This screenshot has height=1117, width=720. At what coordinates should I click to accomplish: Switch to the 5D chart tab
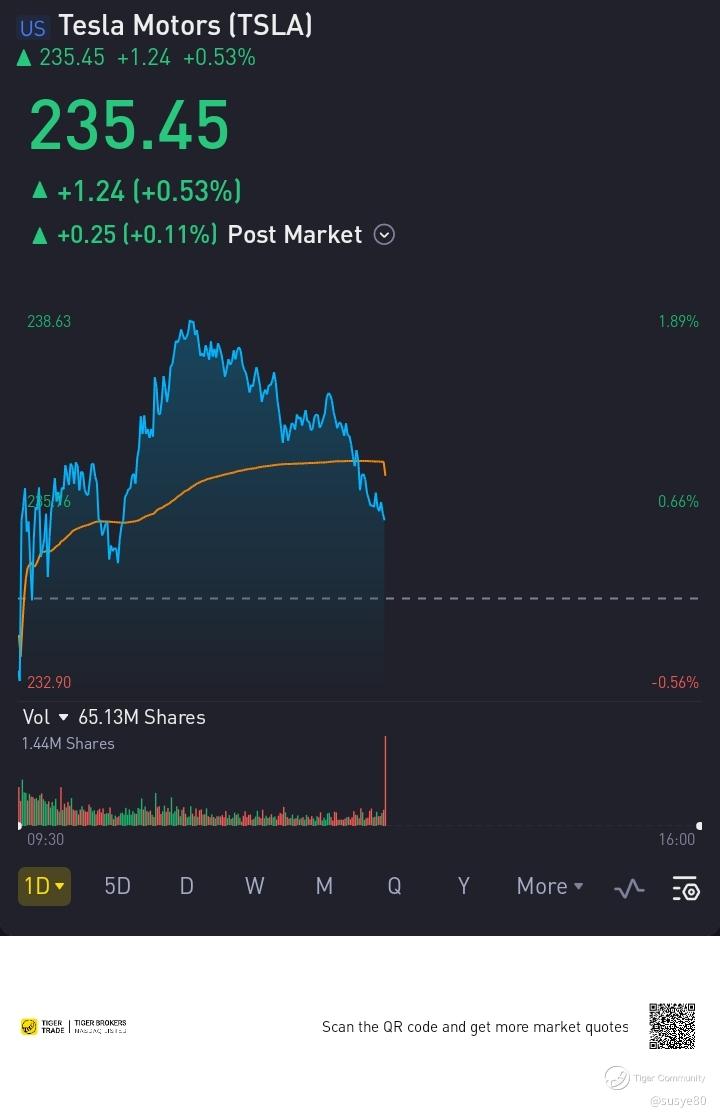click(118, 886)
